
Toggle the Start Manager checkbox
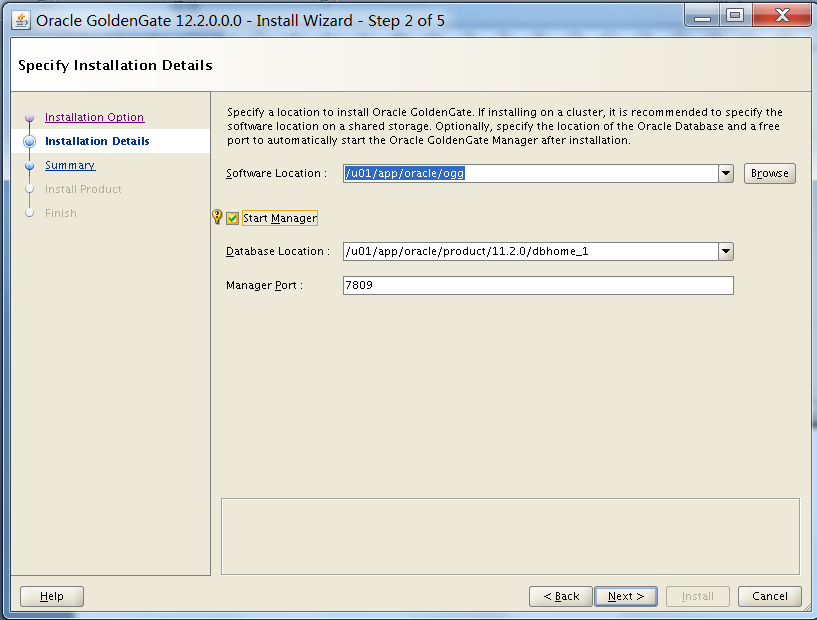point(232,218)
